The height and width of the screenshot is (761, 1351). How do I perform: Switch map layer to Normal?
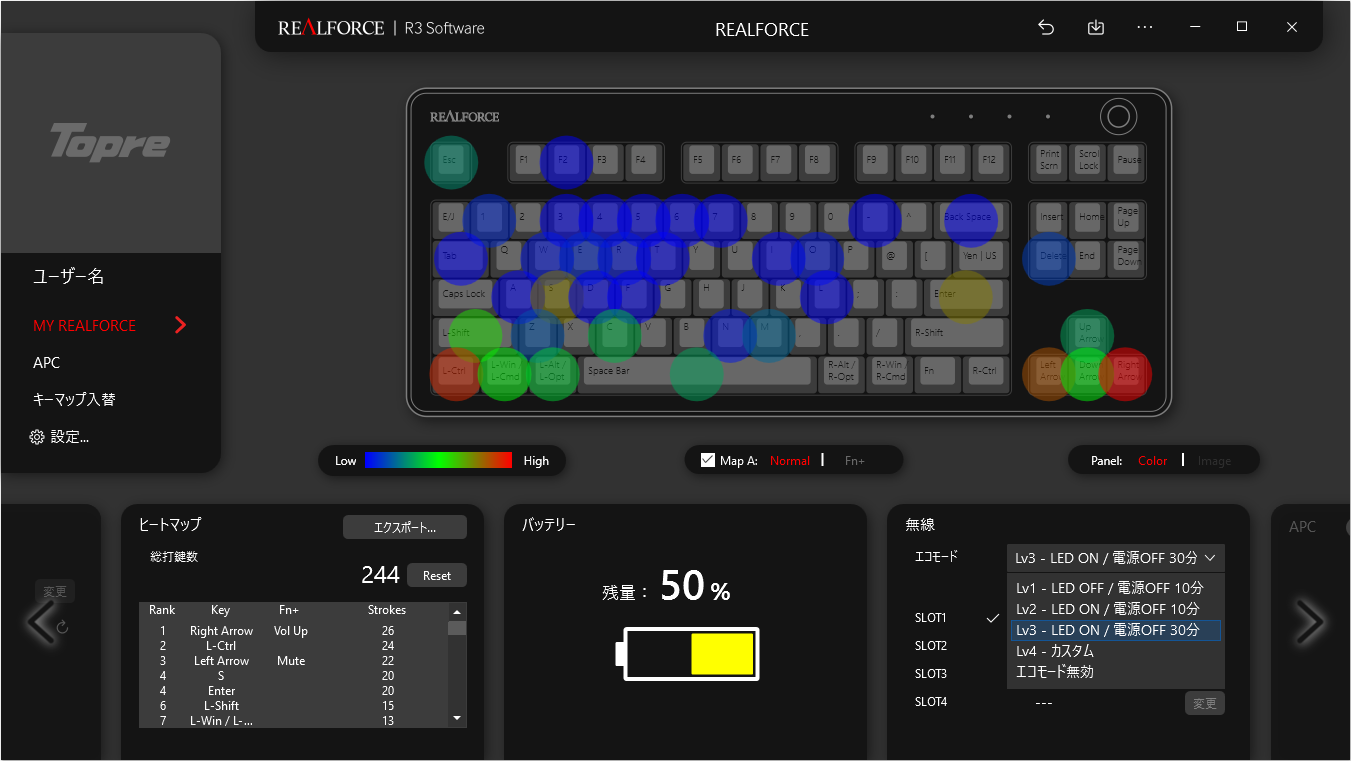click(x=790, y=461)
